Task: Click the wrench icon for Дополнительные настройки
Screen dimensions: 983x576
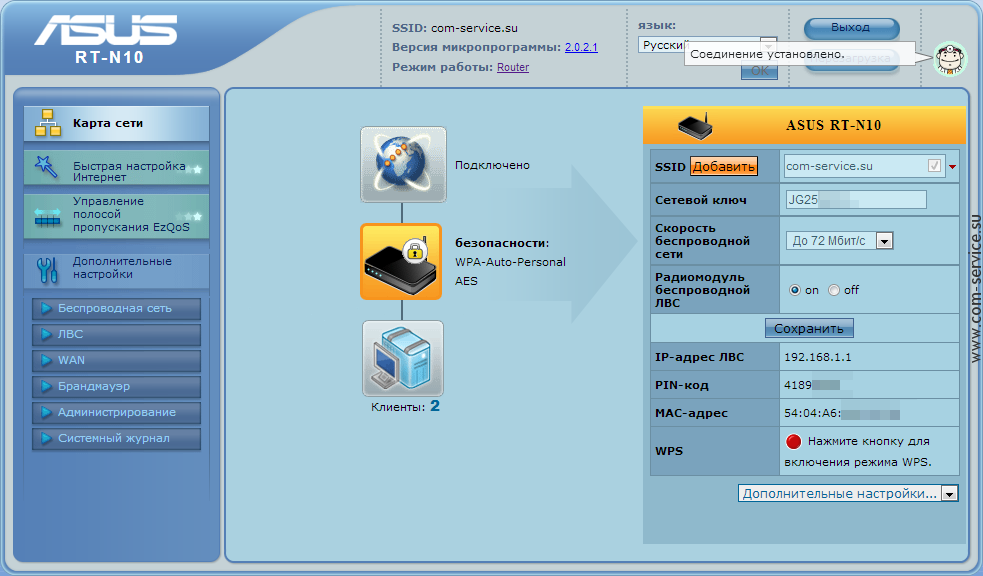Action: click(x=48, y=270)
